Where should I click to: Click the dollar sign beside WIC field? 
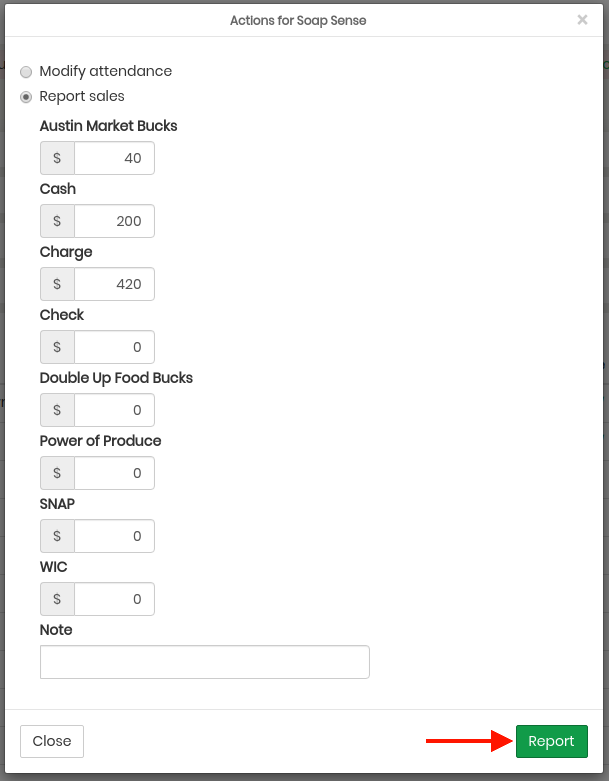coord(57,599)
